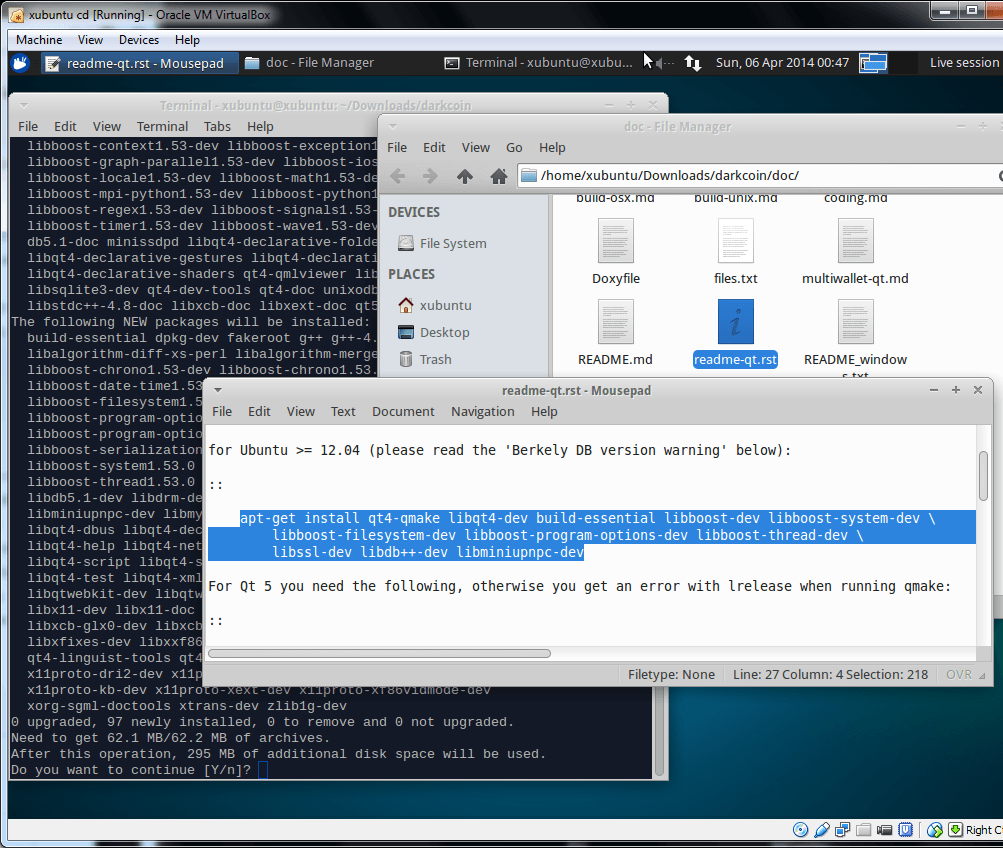Screen dimensions: 1003x848
Task: Open the File Manager window menu arrow
Action: pyautogui.click(x=393, y=127)
